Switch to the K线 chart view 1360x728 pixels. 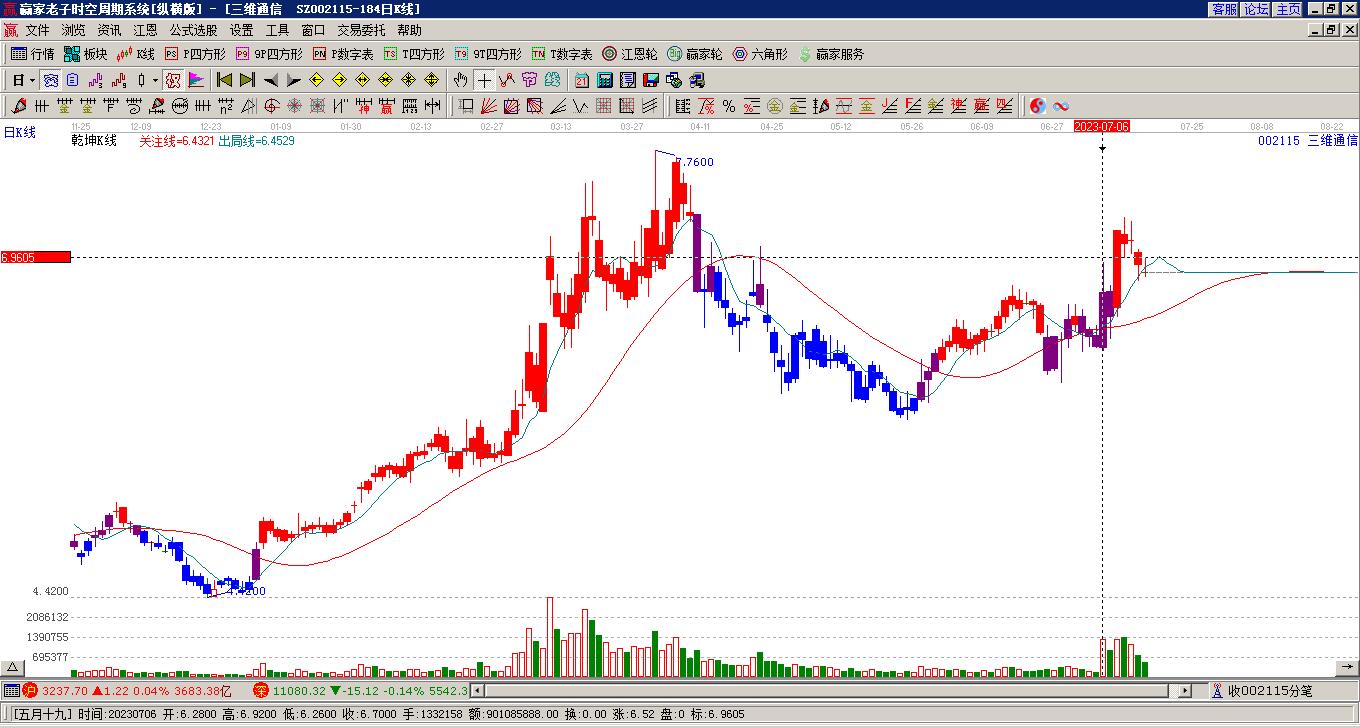(136, 54)
